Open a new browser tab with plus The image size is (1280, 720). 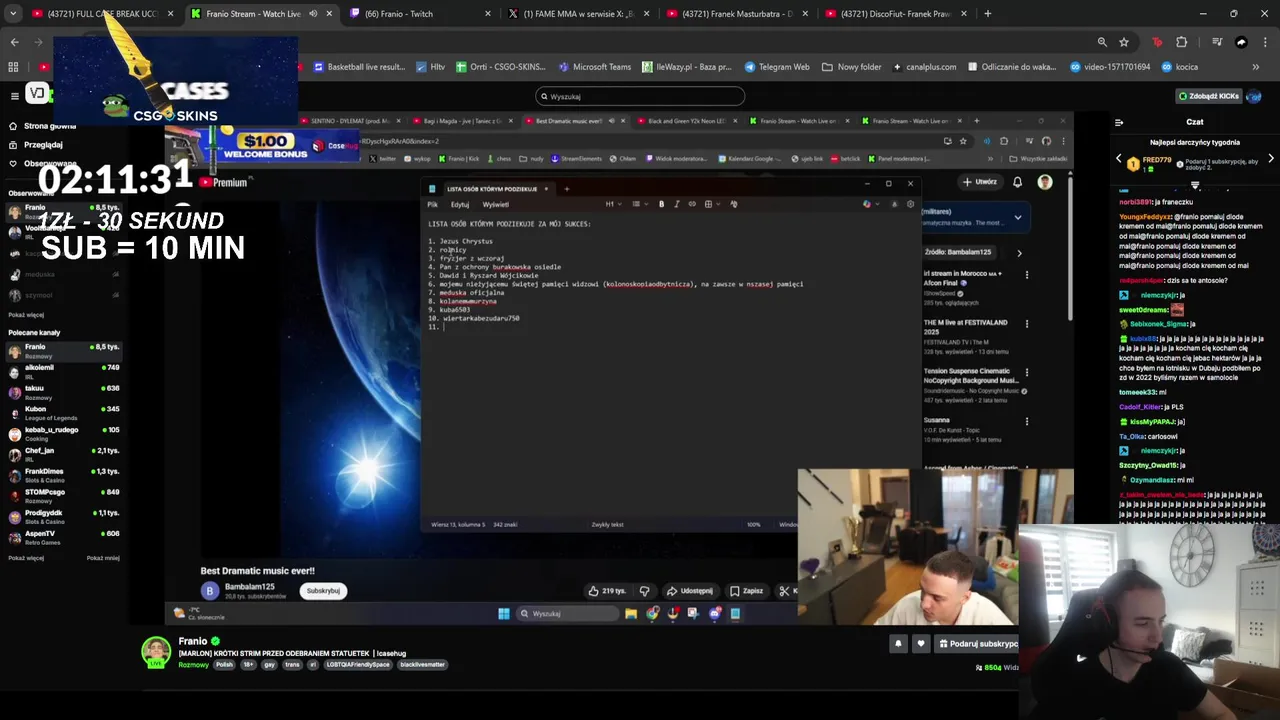[987, 14]
